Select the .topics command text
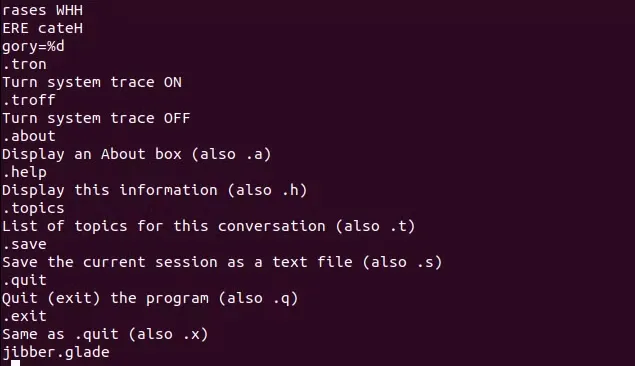This screenshot has height=366, width=635. (x=34, y=209)
